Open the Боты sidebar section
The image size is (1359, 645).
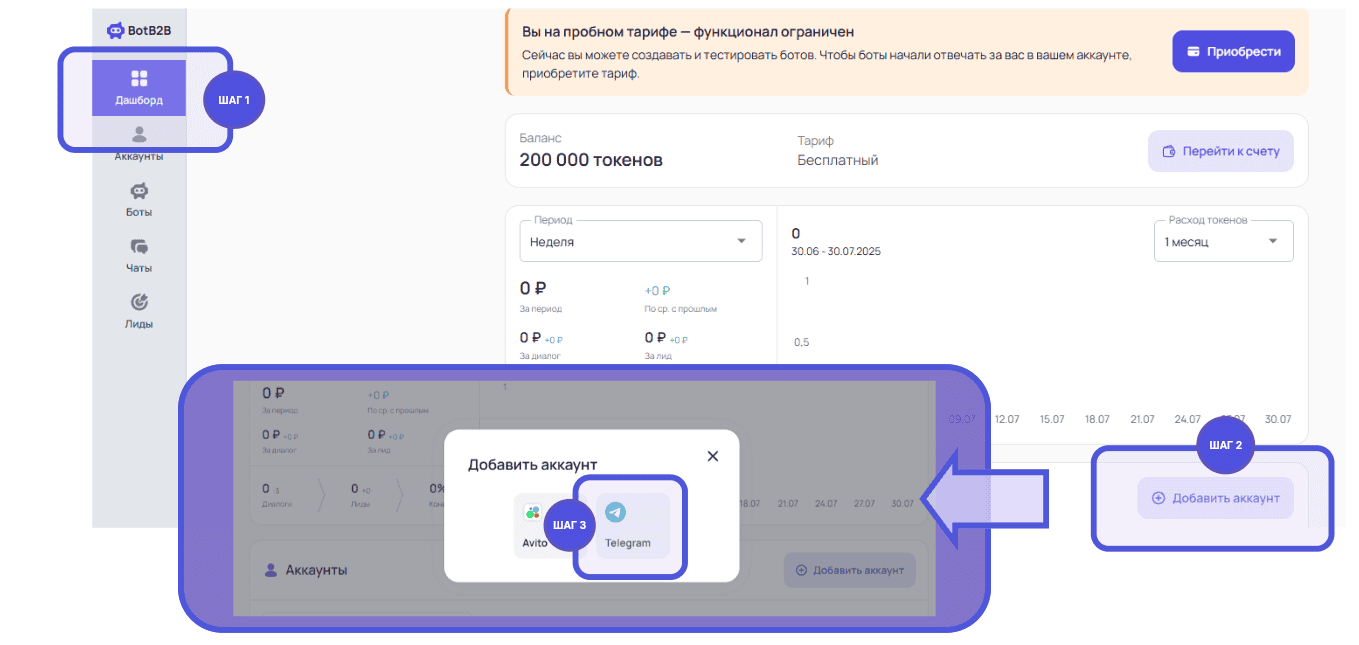[x=139, y=199]
